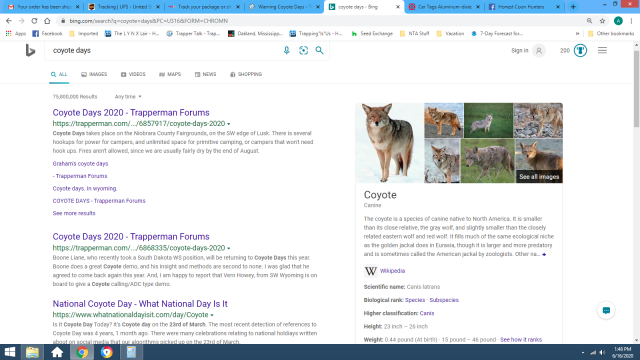
Task: Show hidden system tray icons
Action: click(583, 352)
